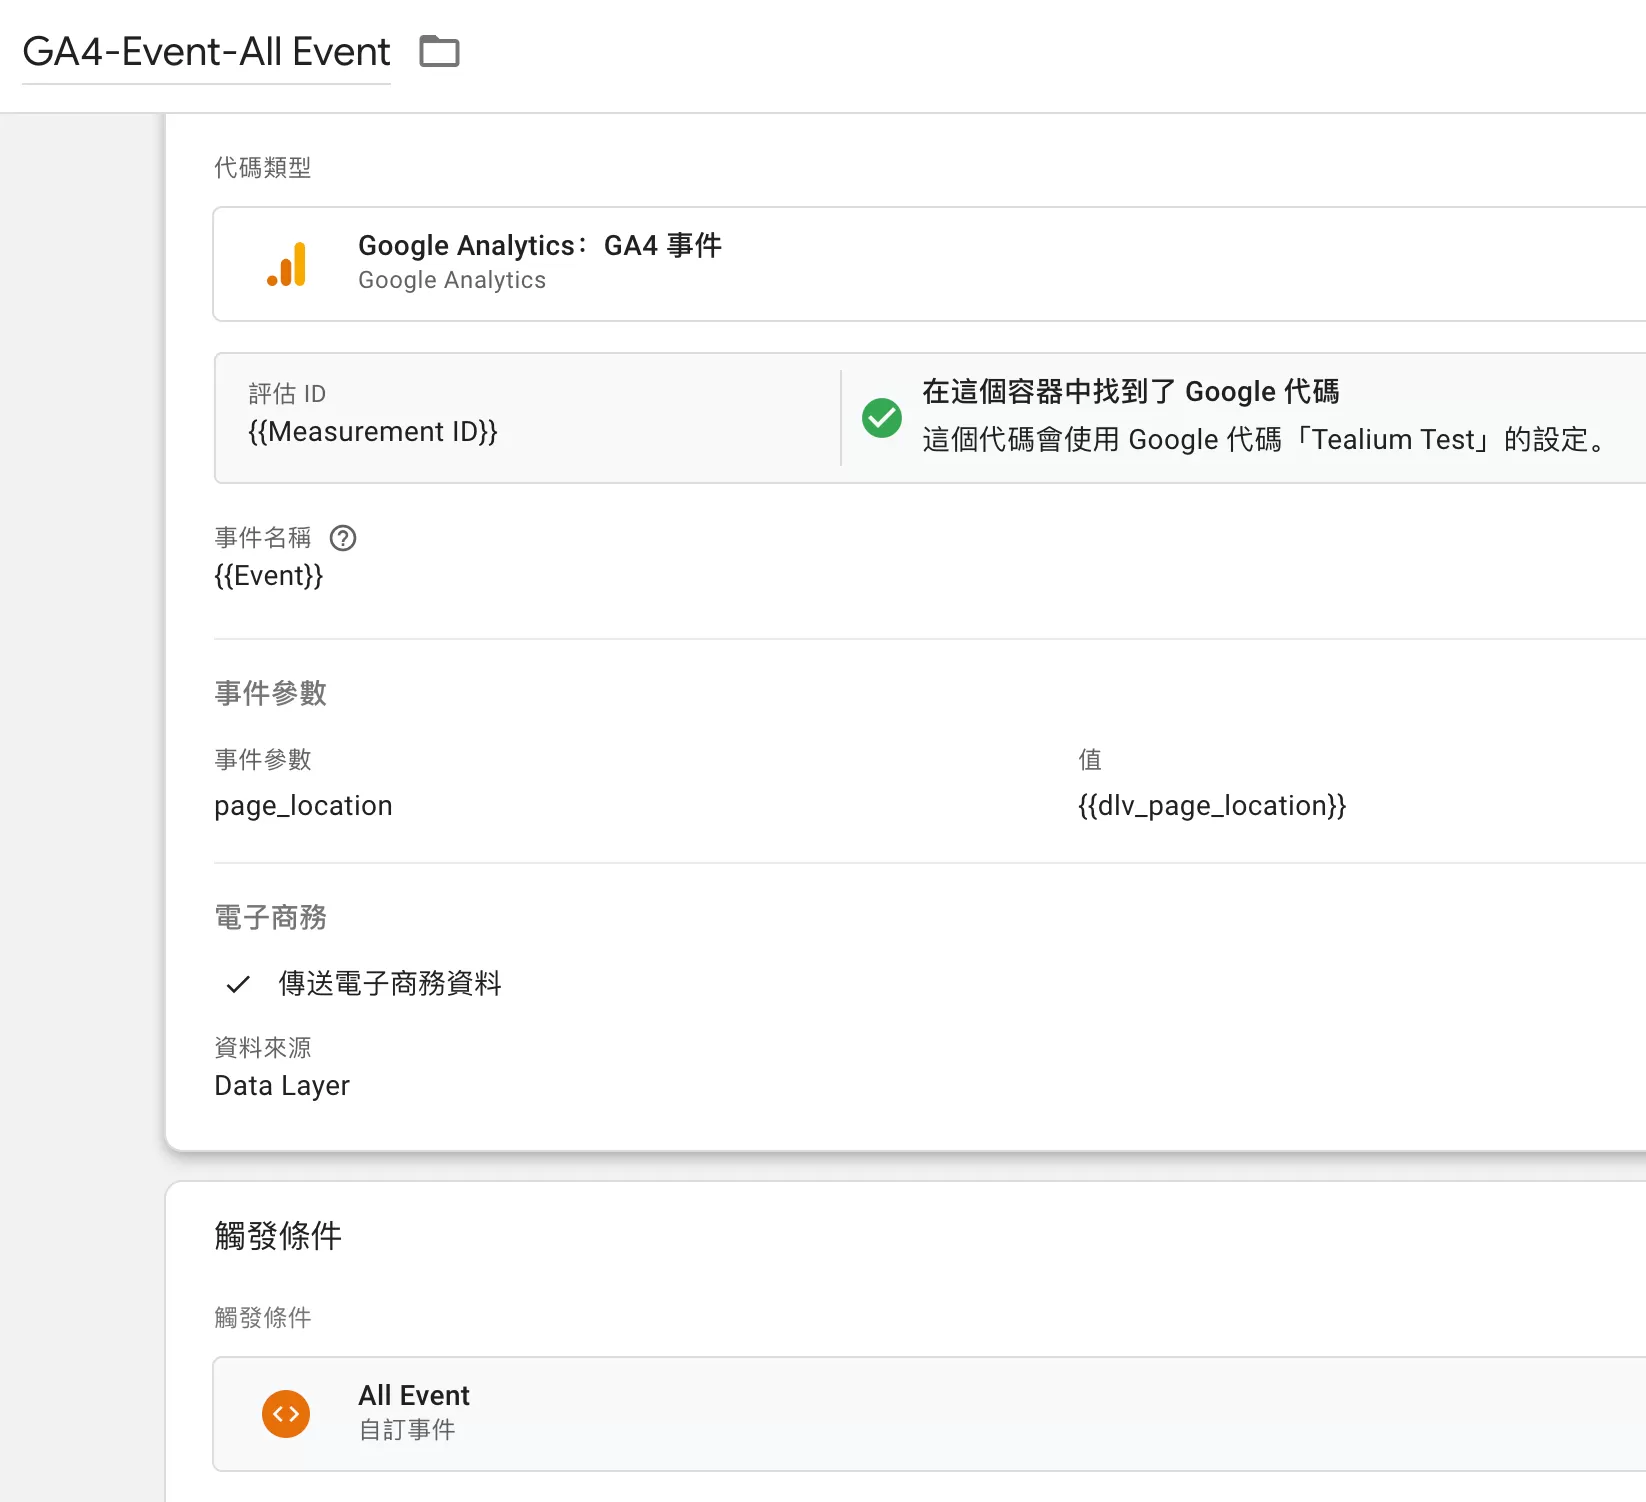
Task: Click the folder icon beside tag name
Action: click(x=439, y=51)
